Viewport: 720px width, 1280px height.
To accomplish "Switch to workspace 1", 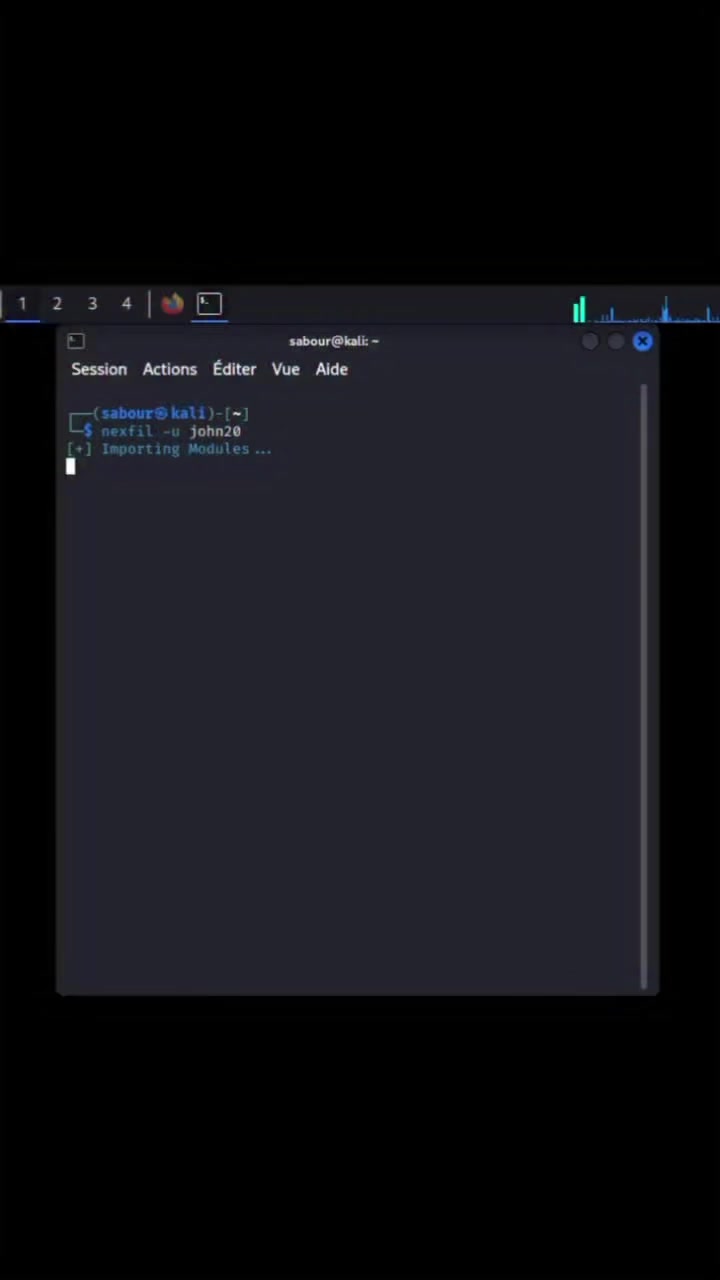I will pyautogui.click(x=22, y=303).
